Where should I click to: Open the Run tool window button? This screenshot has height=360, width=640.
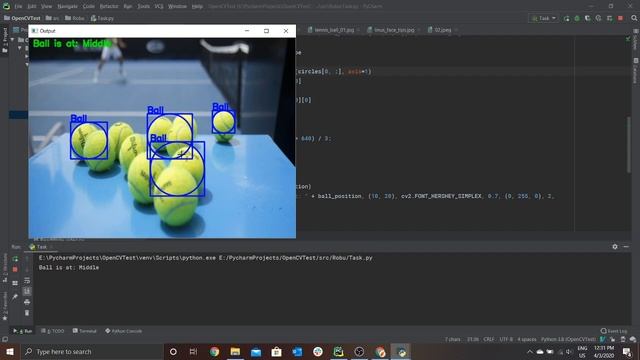click(23, 331)
